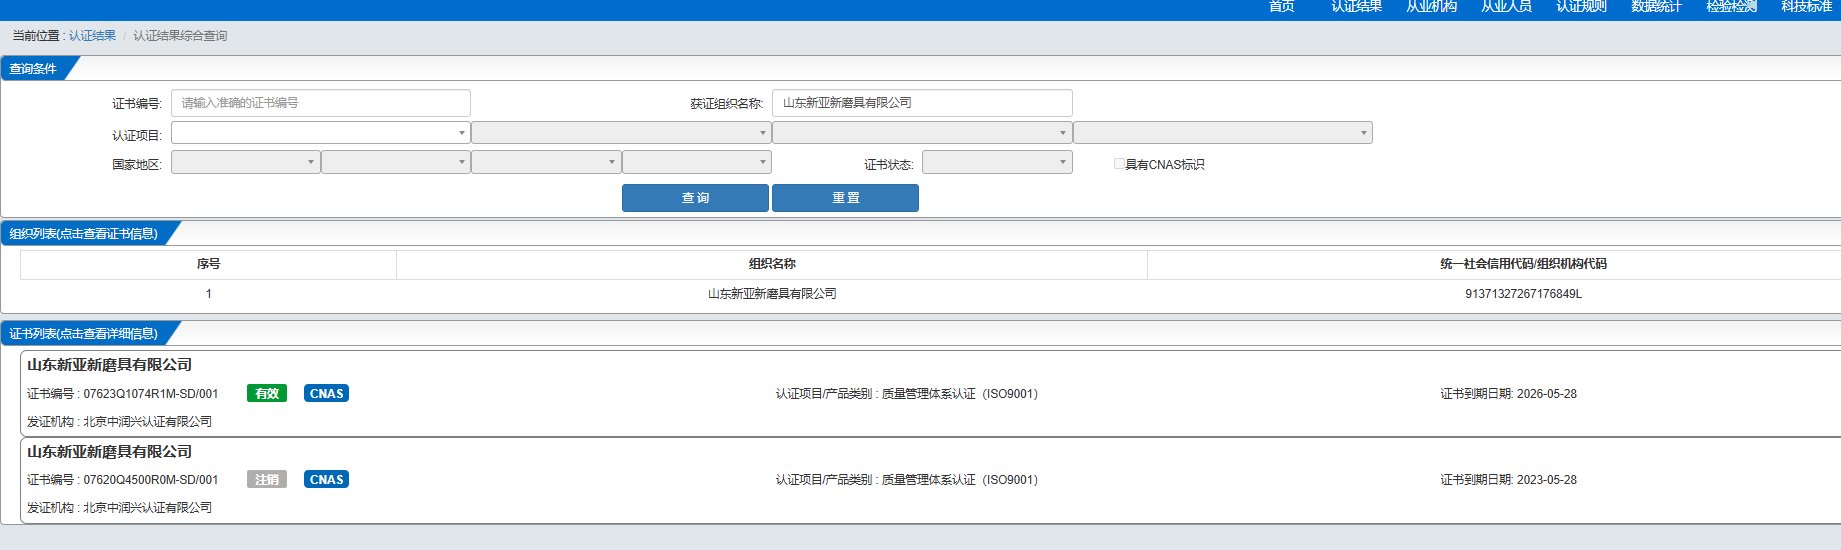The width and height of the screenshot is (1841, 550).
Task: Click the 序号 column header
Action: click(x=208, y=264)
